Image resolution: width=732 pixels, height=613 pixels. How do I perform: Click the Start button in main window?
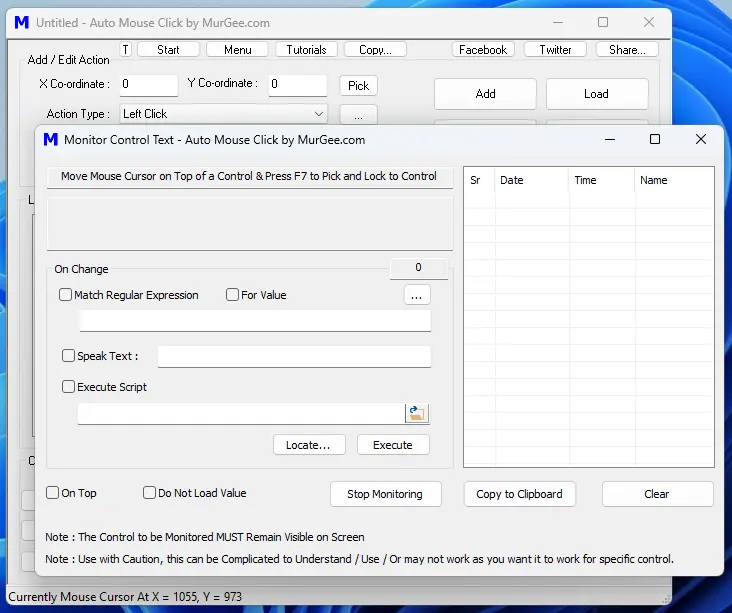pos(168,49)
